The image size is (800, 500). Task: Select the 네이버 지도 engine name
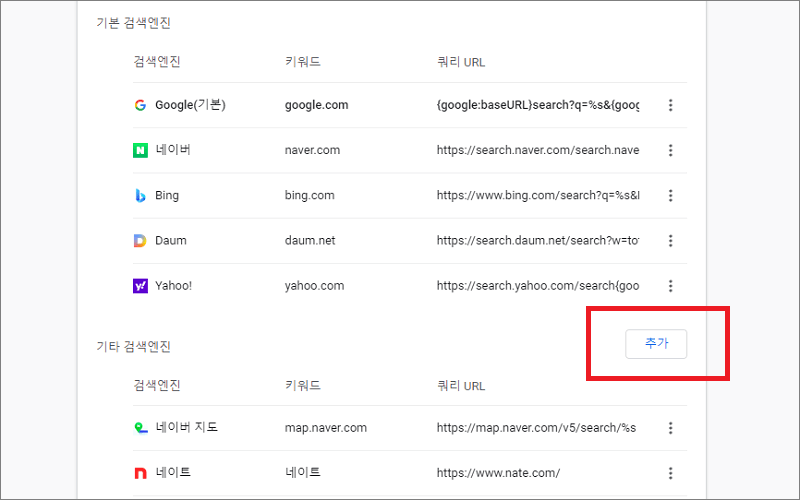pyautogui.click(x=187, y=427)
